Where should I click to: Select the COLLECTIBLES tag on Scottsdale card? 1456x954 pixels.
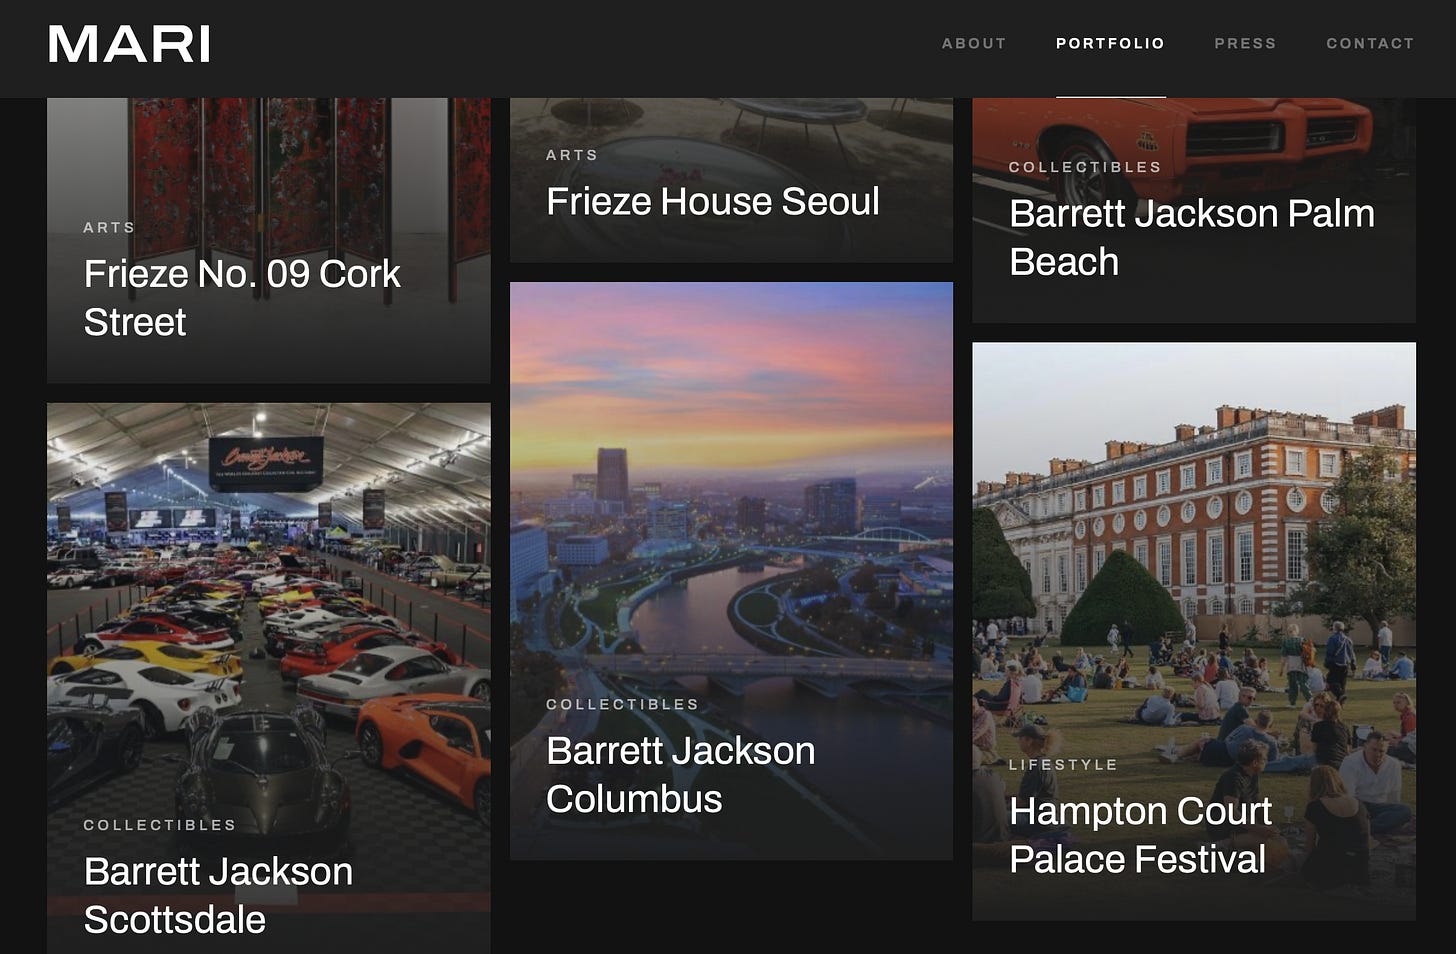tap(160, 824)
